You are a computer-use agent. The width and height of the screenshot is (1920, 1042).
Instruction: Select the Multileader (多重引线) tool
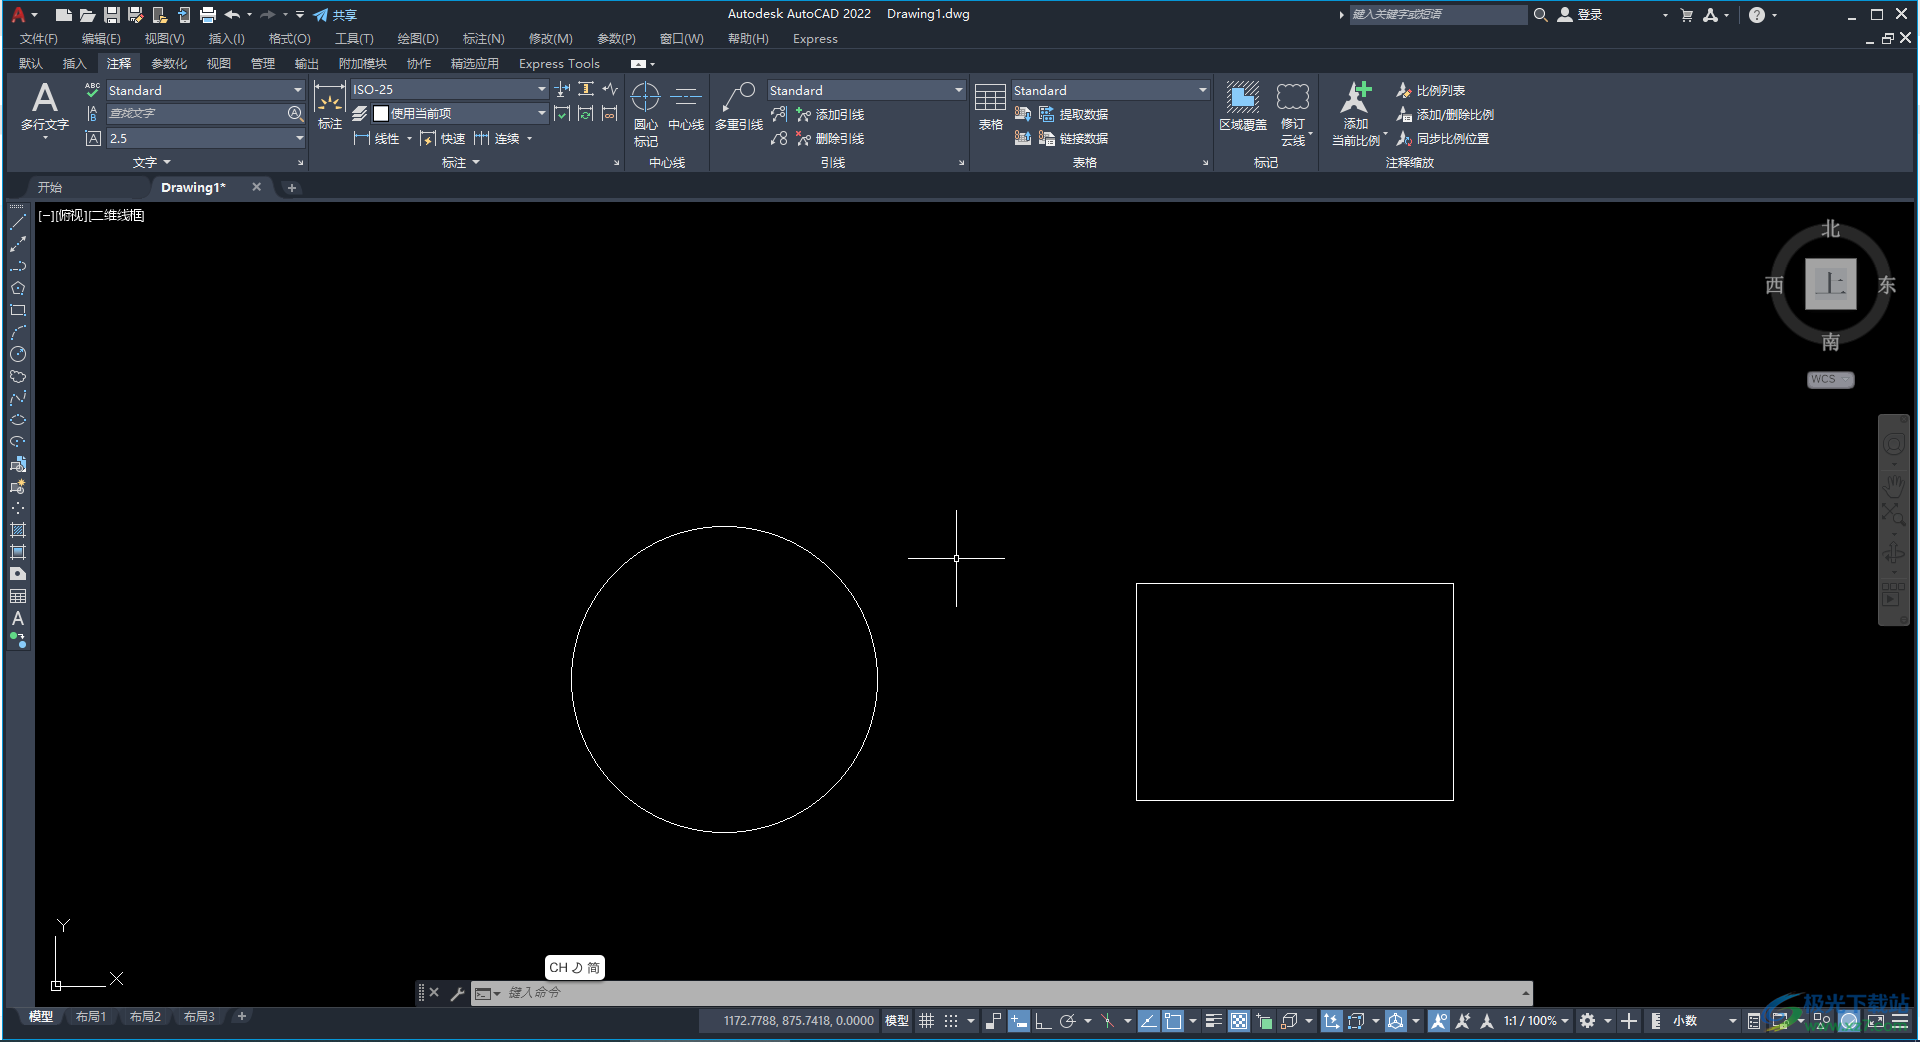[x=739, y=107]
